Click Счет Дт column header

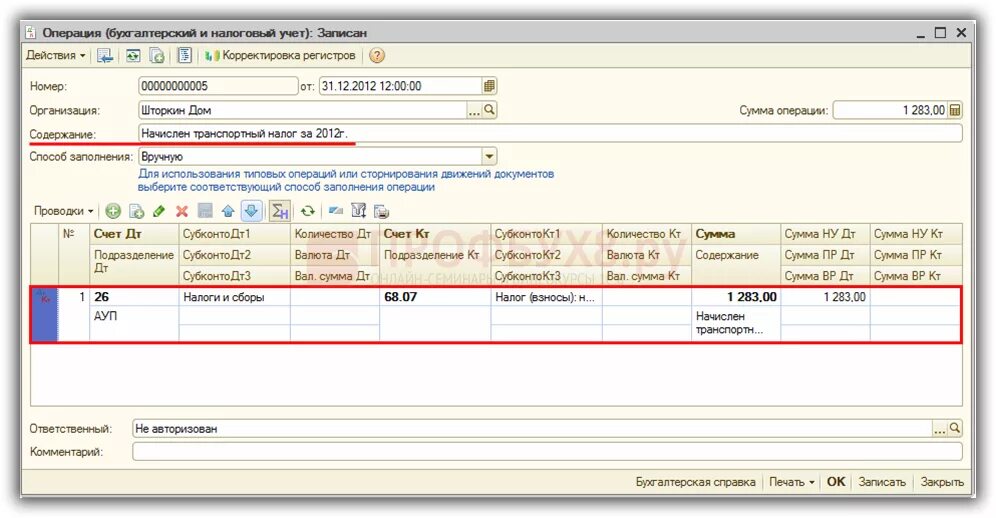coord(134,234)
